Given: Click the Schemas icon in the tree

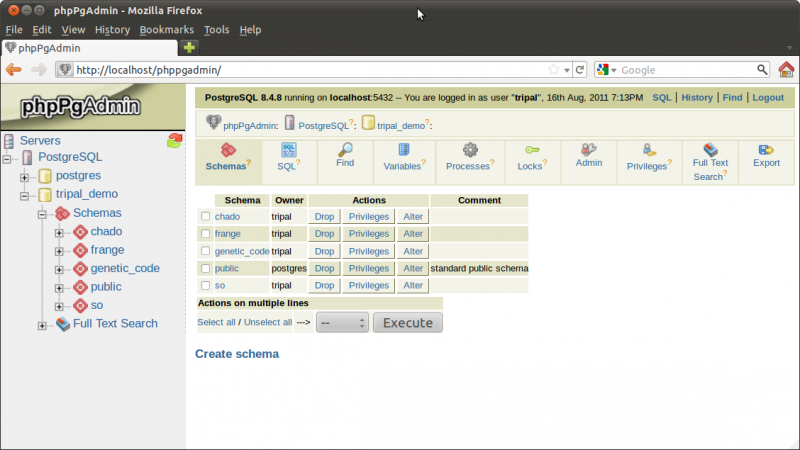Looking at the screenshot, I should [x=62, y=213].
